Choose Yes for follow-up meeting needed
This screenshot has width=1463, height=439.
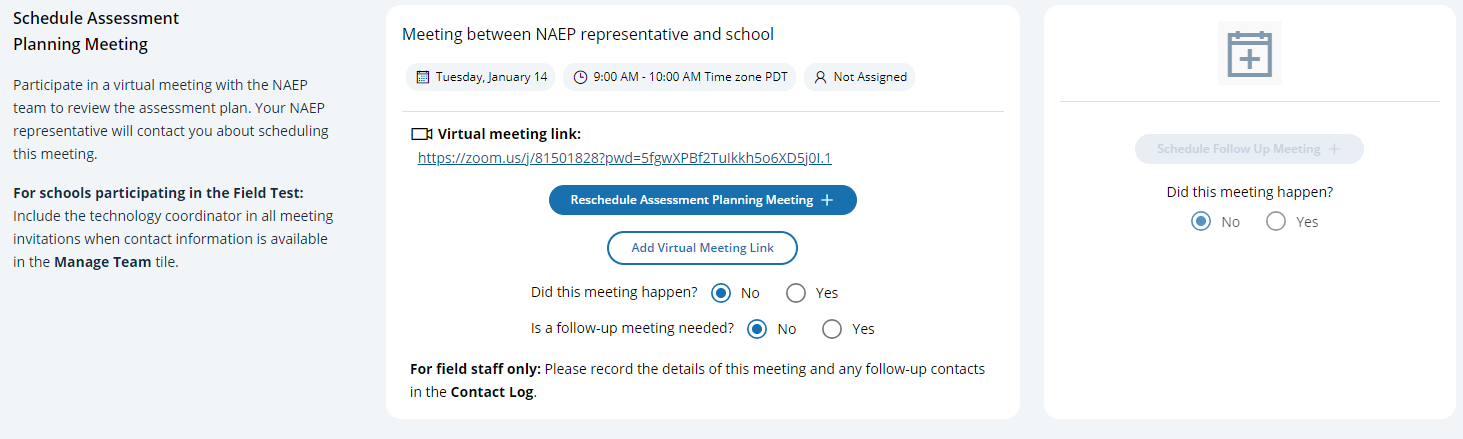832,328
